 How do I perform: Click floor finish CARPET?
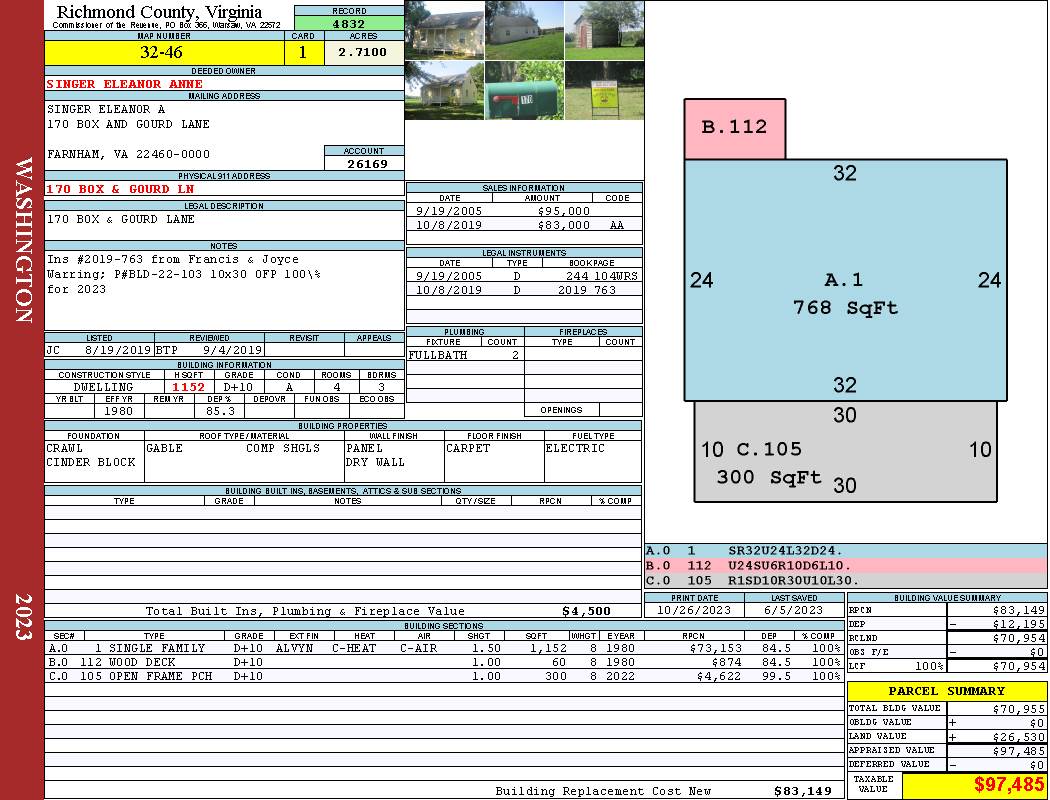coord(467,448)
